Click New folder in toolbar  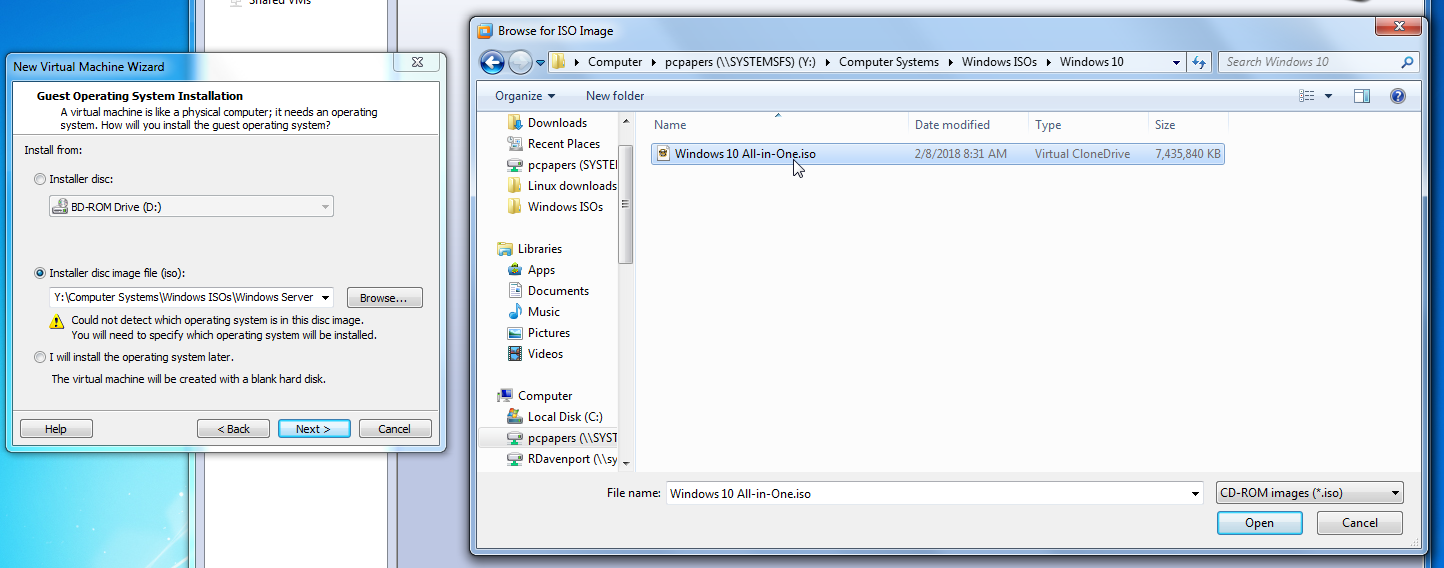tap(615, 96)
